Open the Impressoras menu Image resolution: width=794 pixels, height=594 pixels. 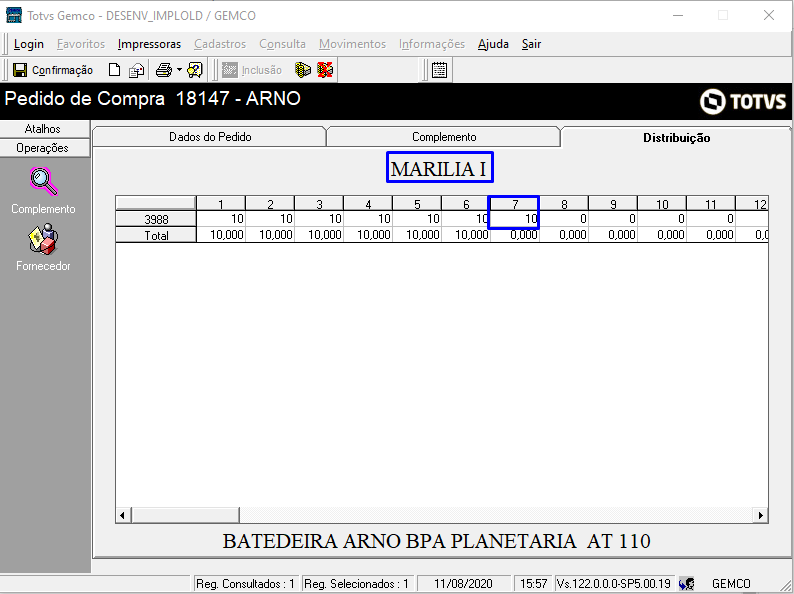pos(149,44)
